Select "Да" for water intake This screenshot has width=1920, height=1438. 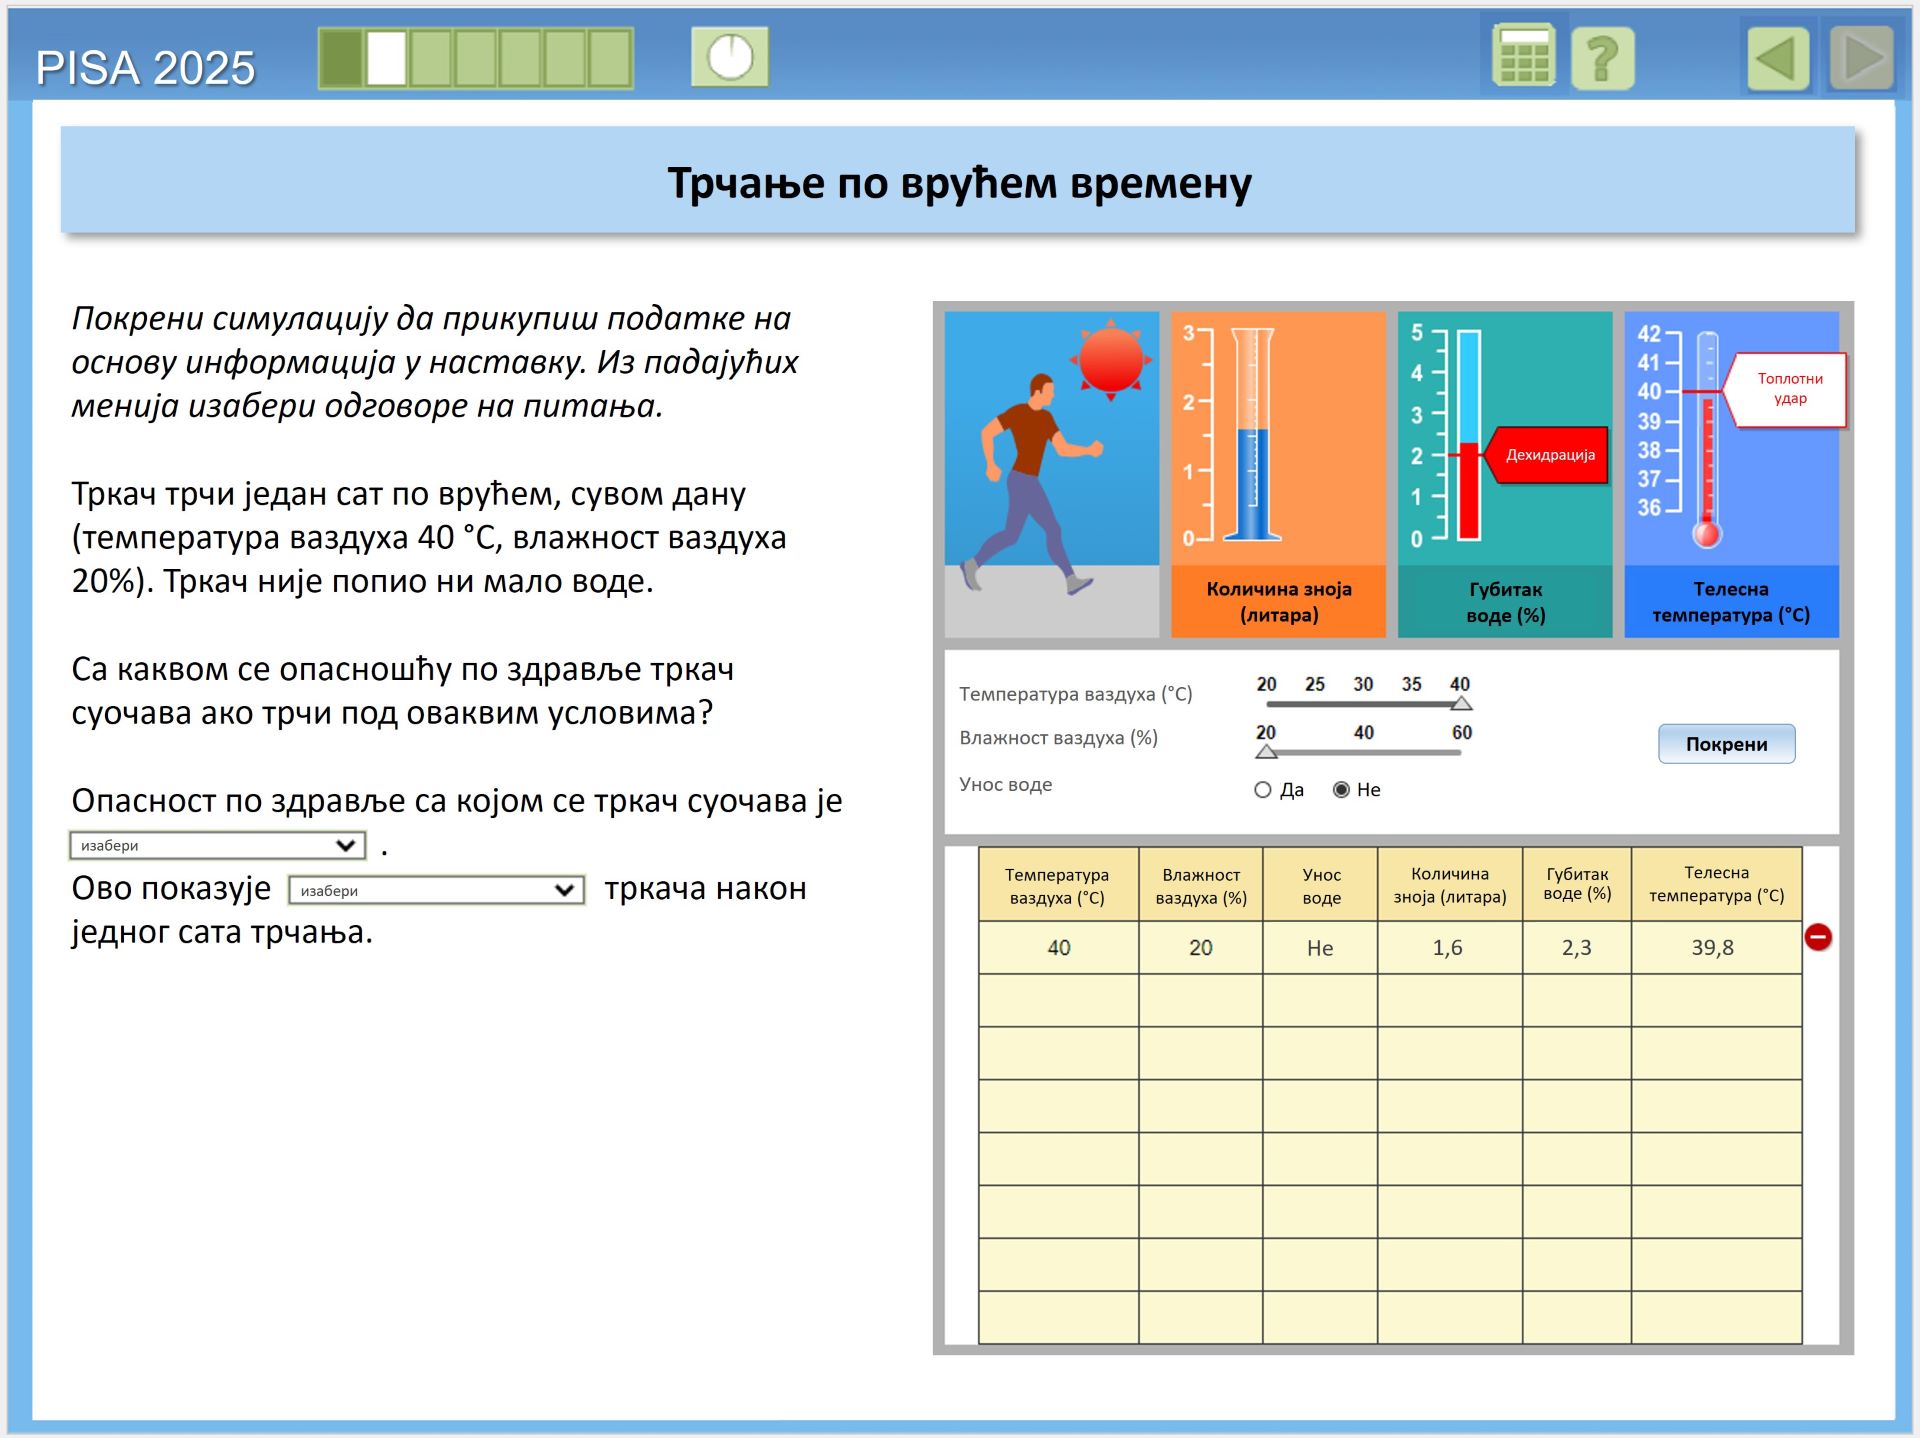(1263, 790)
